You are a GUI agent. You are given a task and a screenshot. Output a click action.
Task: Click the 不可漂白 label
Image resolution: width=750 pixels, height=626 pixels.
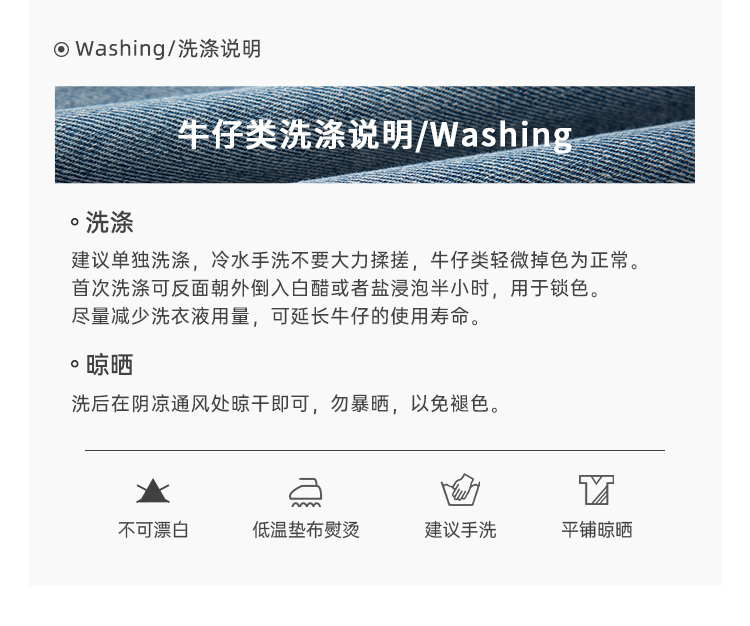click(153, 530)
